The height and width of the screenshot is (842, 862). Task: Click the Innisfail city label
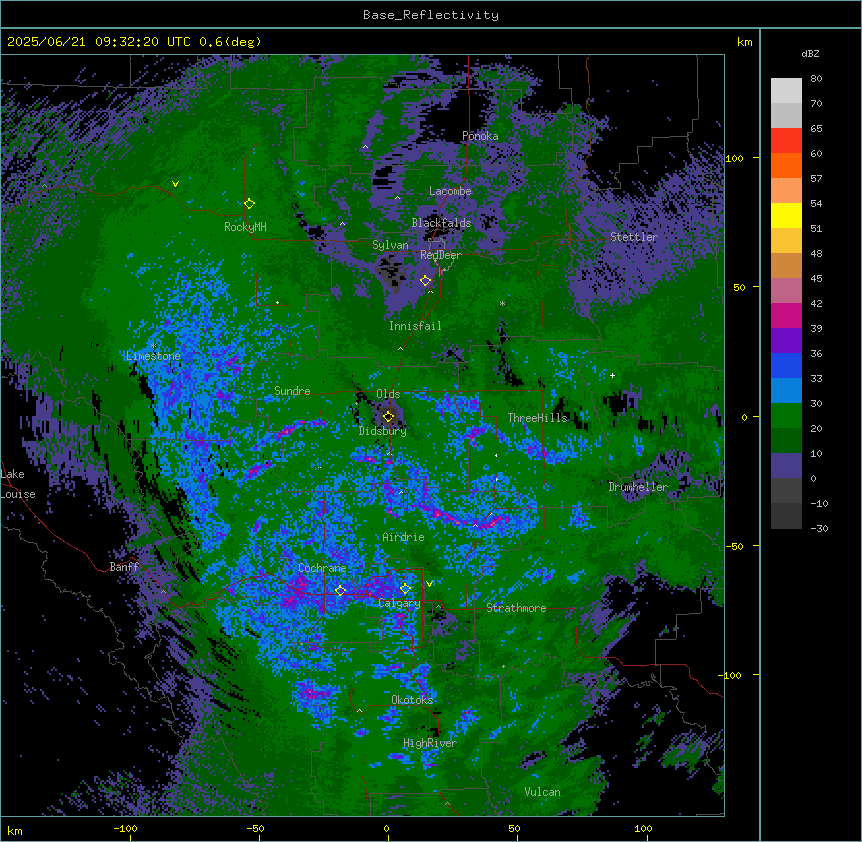(x=415, y=326)
